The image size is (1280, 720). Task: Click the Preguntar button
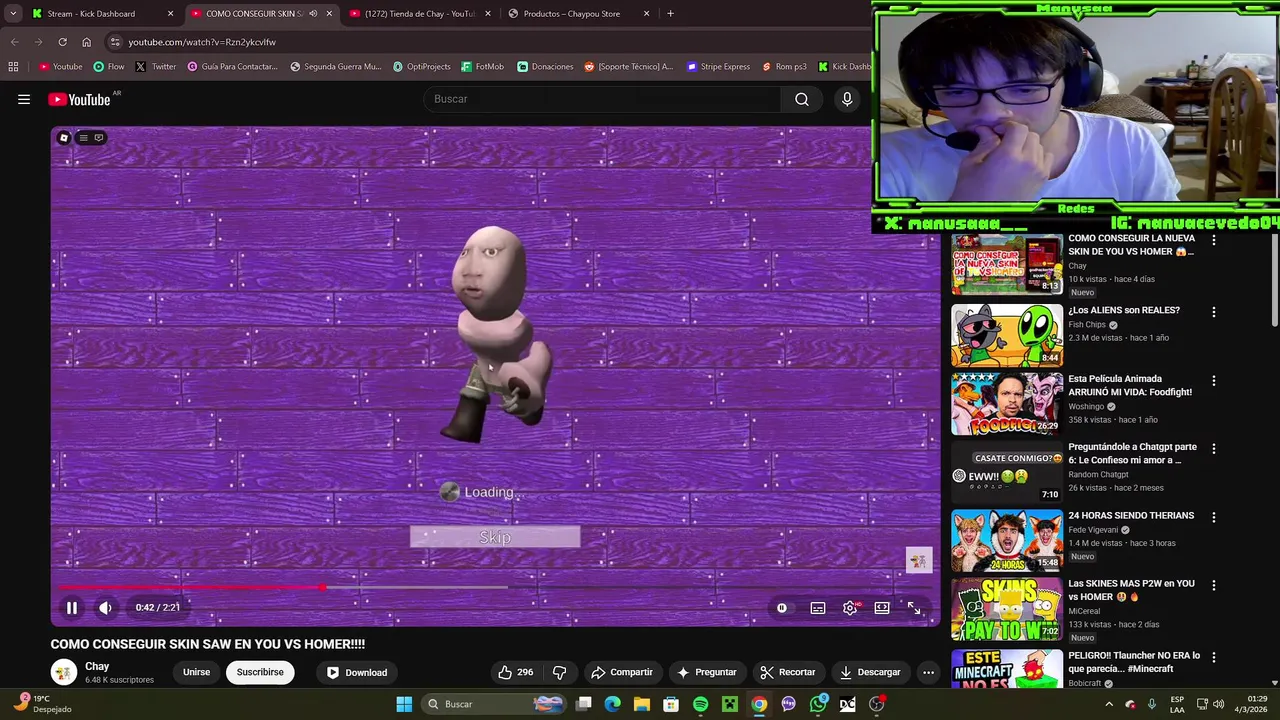tap(707, 672)
